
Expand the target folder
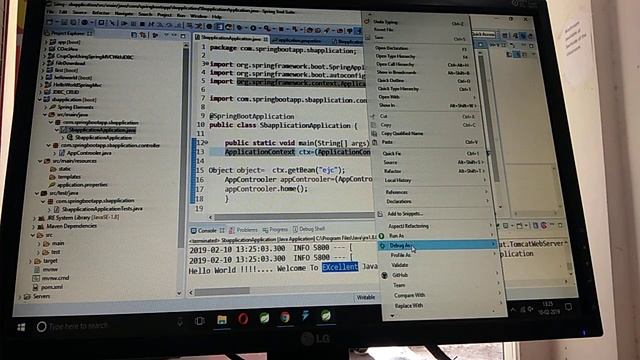coord(30,261)
